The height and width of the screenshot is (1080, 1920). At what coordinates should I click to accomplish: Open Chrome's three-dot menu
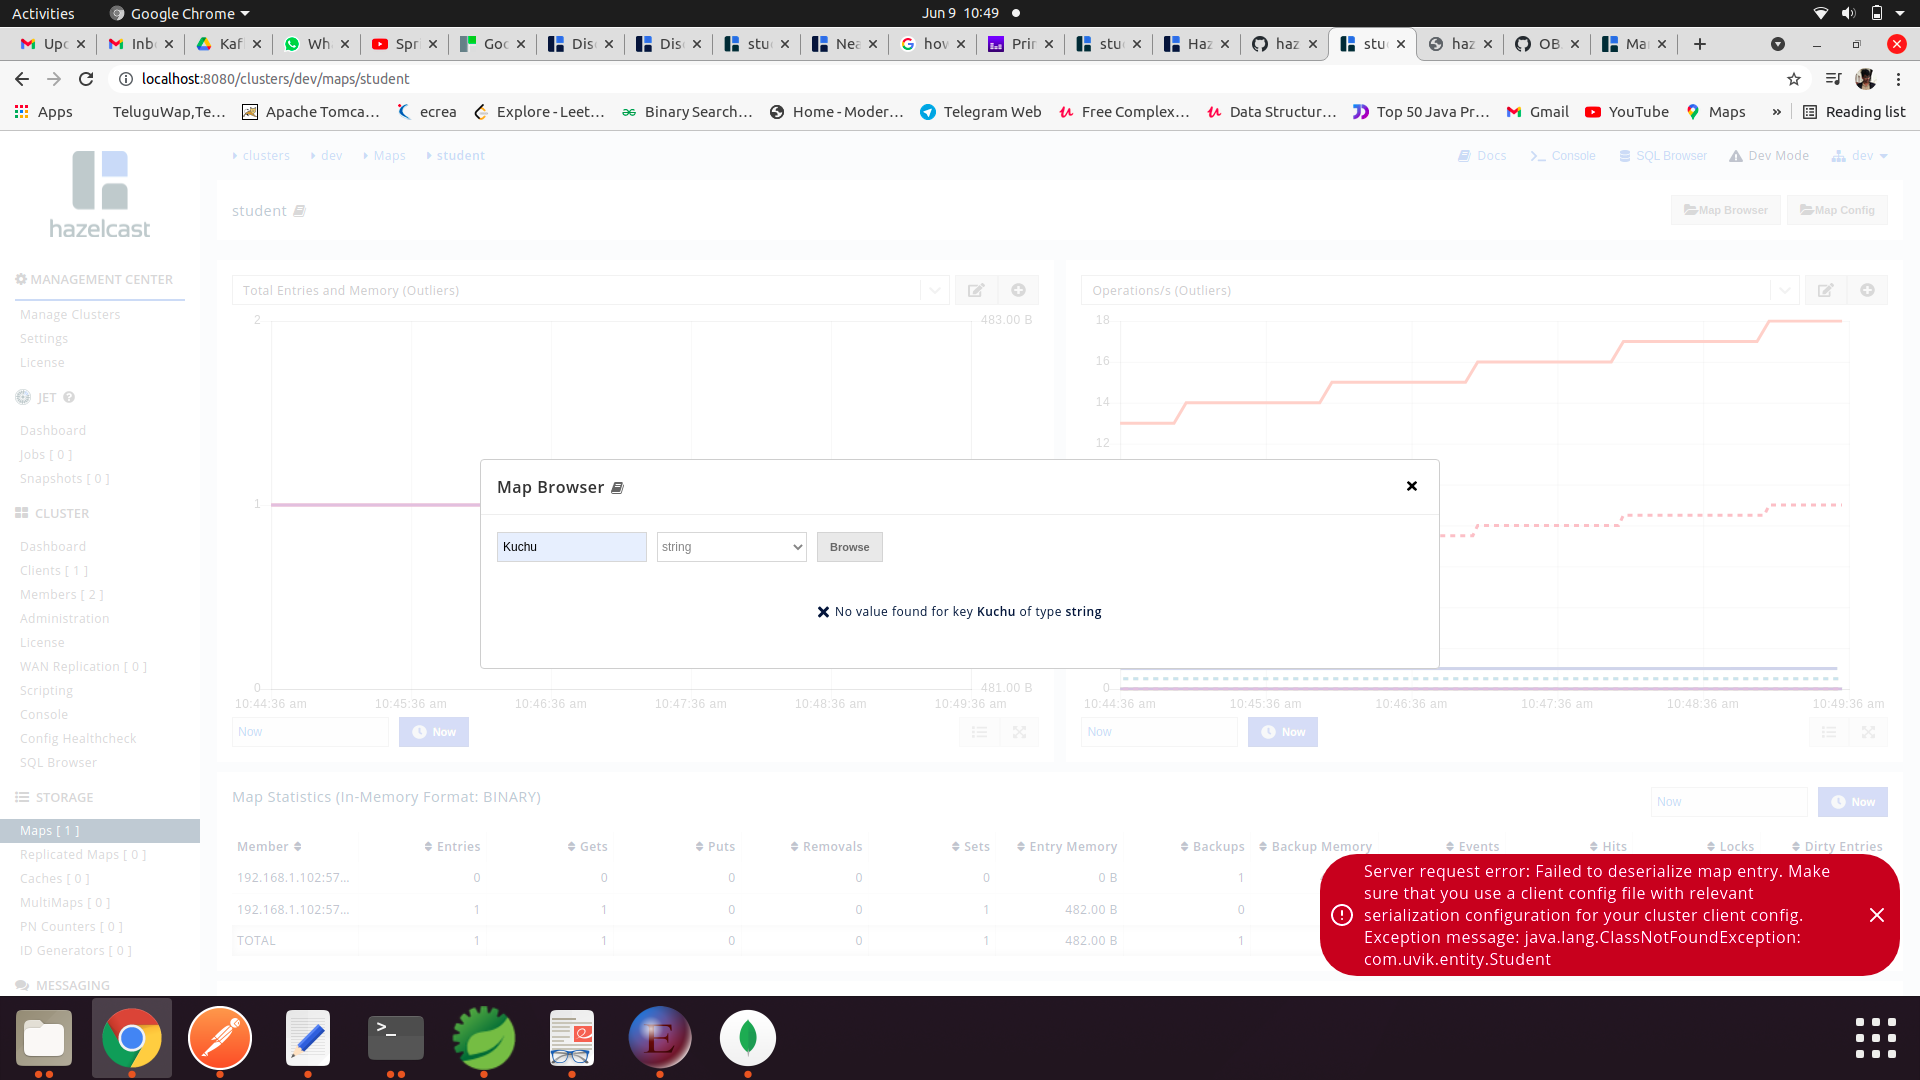click(x=1899, y=79)
